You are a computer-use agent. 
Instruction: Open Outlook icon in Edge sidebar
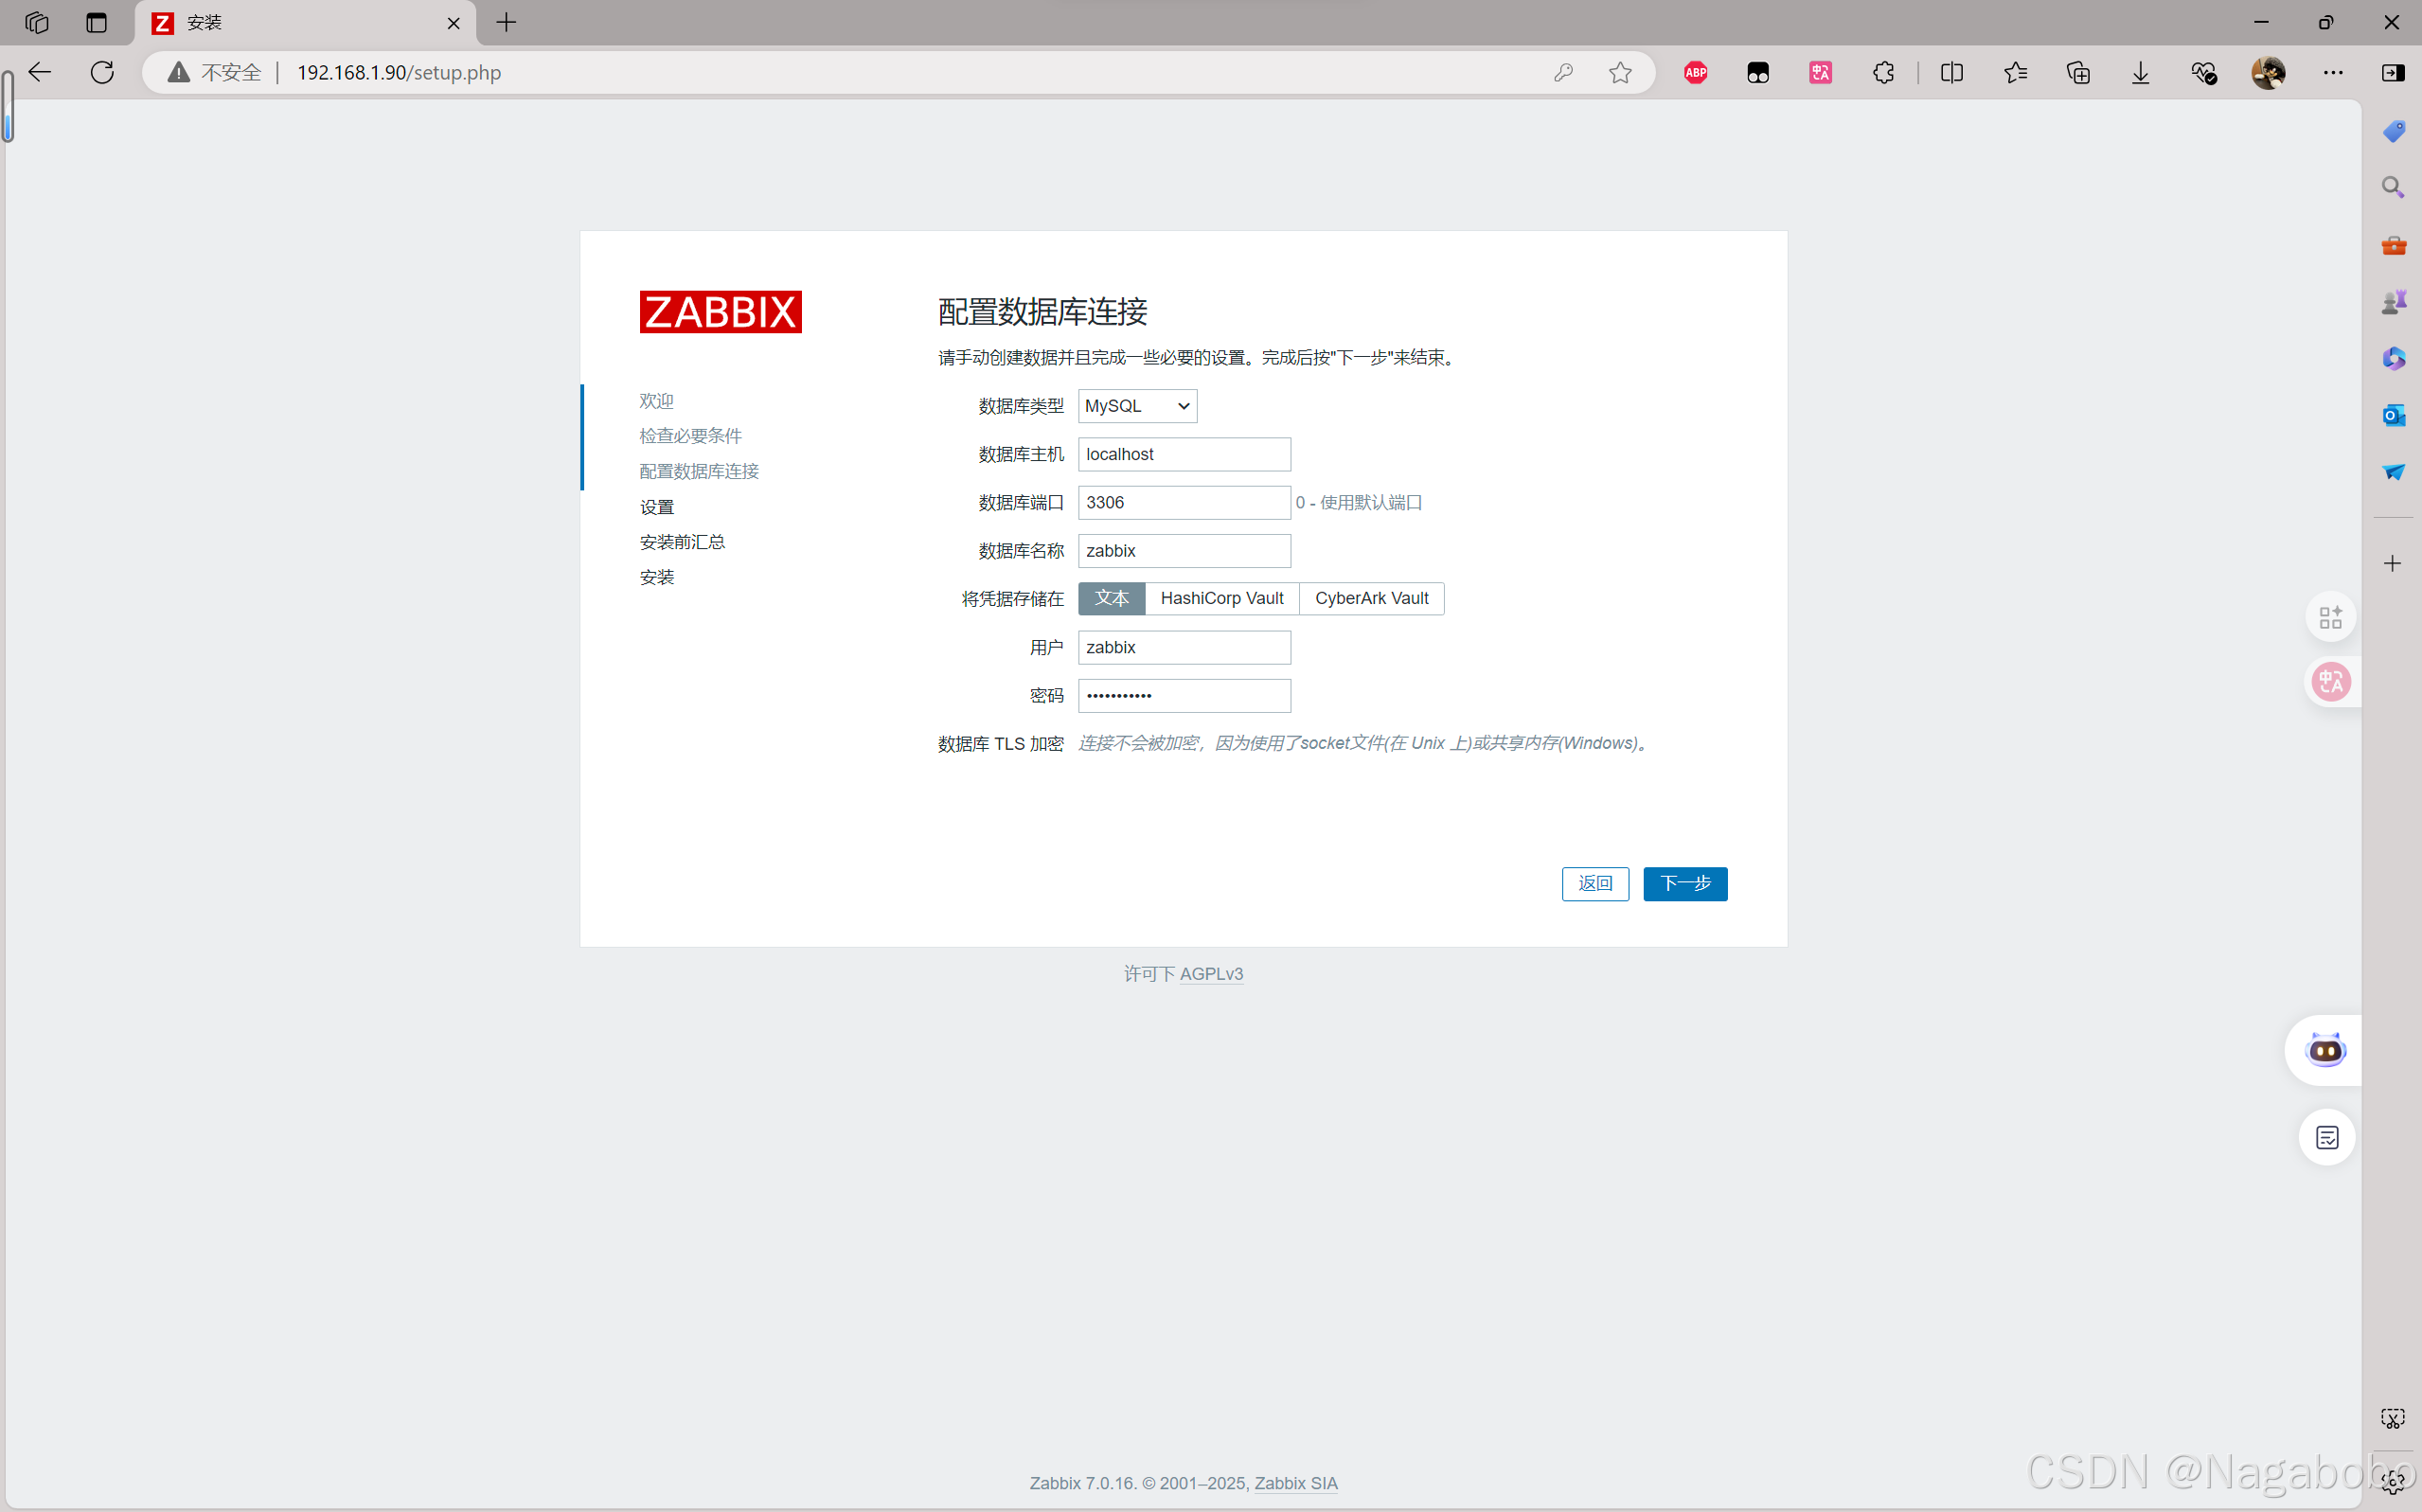[2393, 415]
